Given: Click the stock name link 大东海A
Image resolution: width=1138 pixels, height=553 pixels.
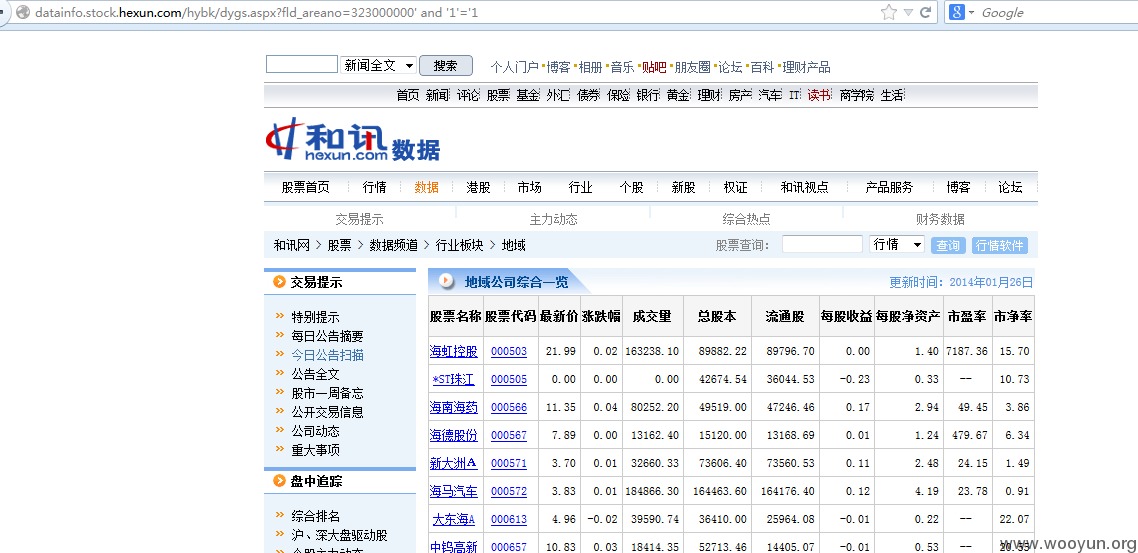Looking at the screenshot, I should 454,520.
